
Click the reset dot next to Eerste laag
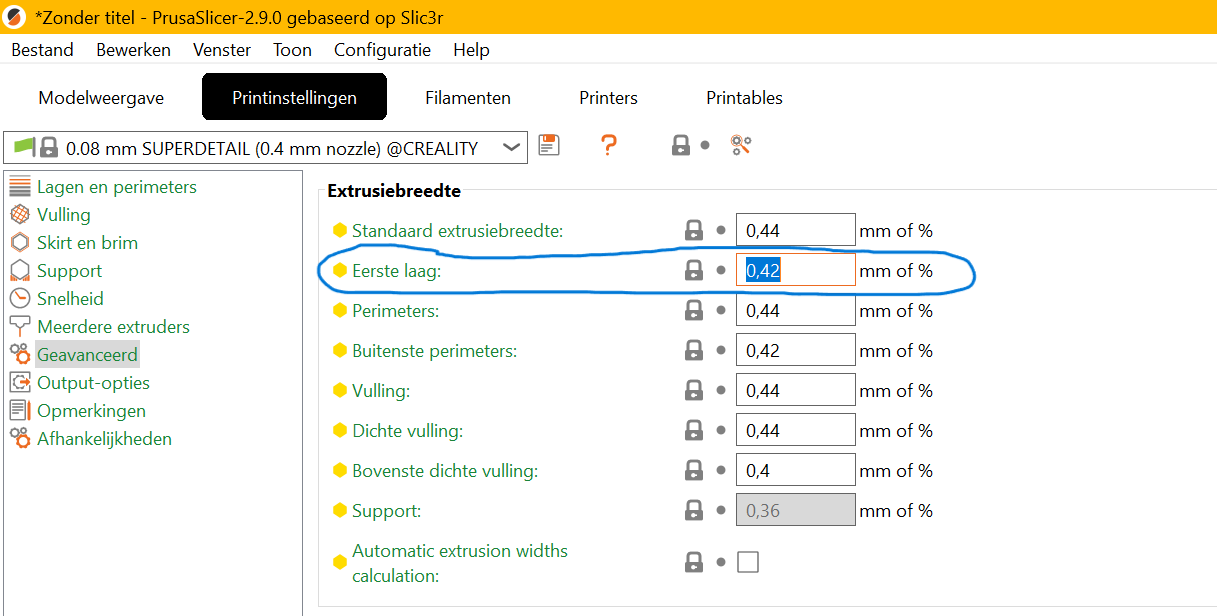pyautogui.click(x=721, y=270)
